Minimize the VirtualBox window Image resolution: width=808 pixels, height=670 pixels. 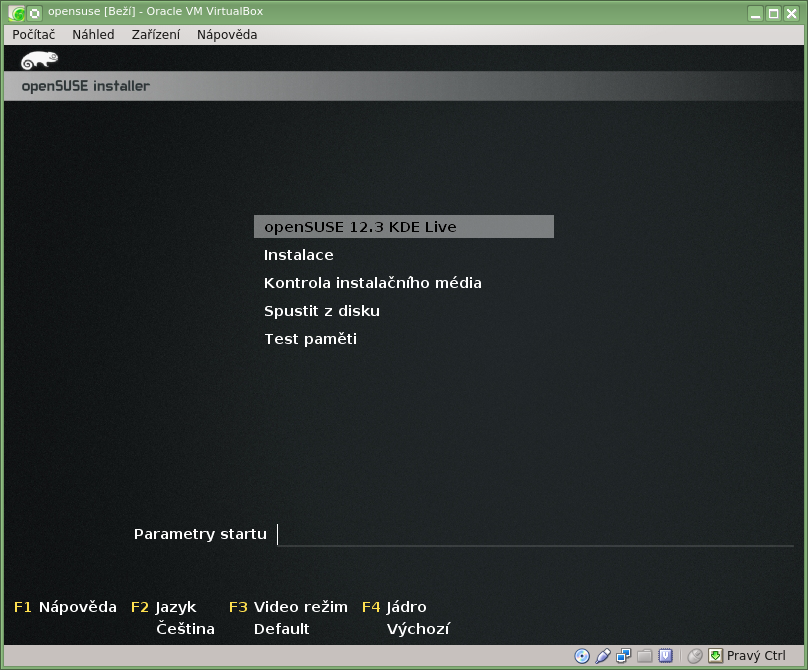[755, 13]
